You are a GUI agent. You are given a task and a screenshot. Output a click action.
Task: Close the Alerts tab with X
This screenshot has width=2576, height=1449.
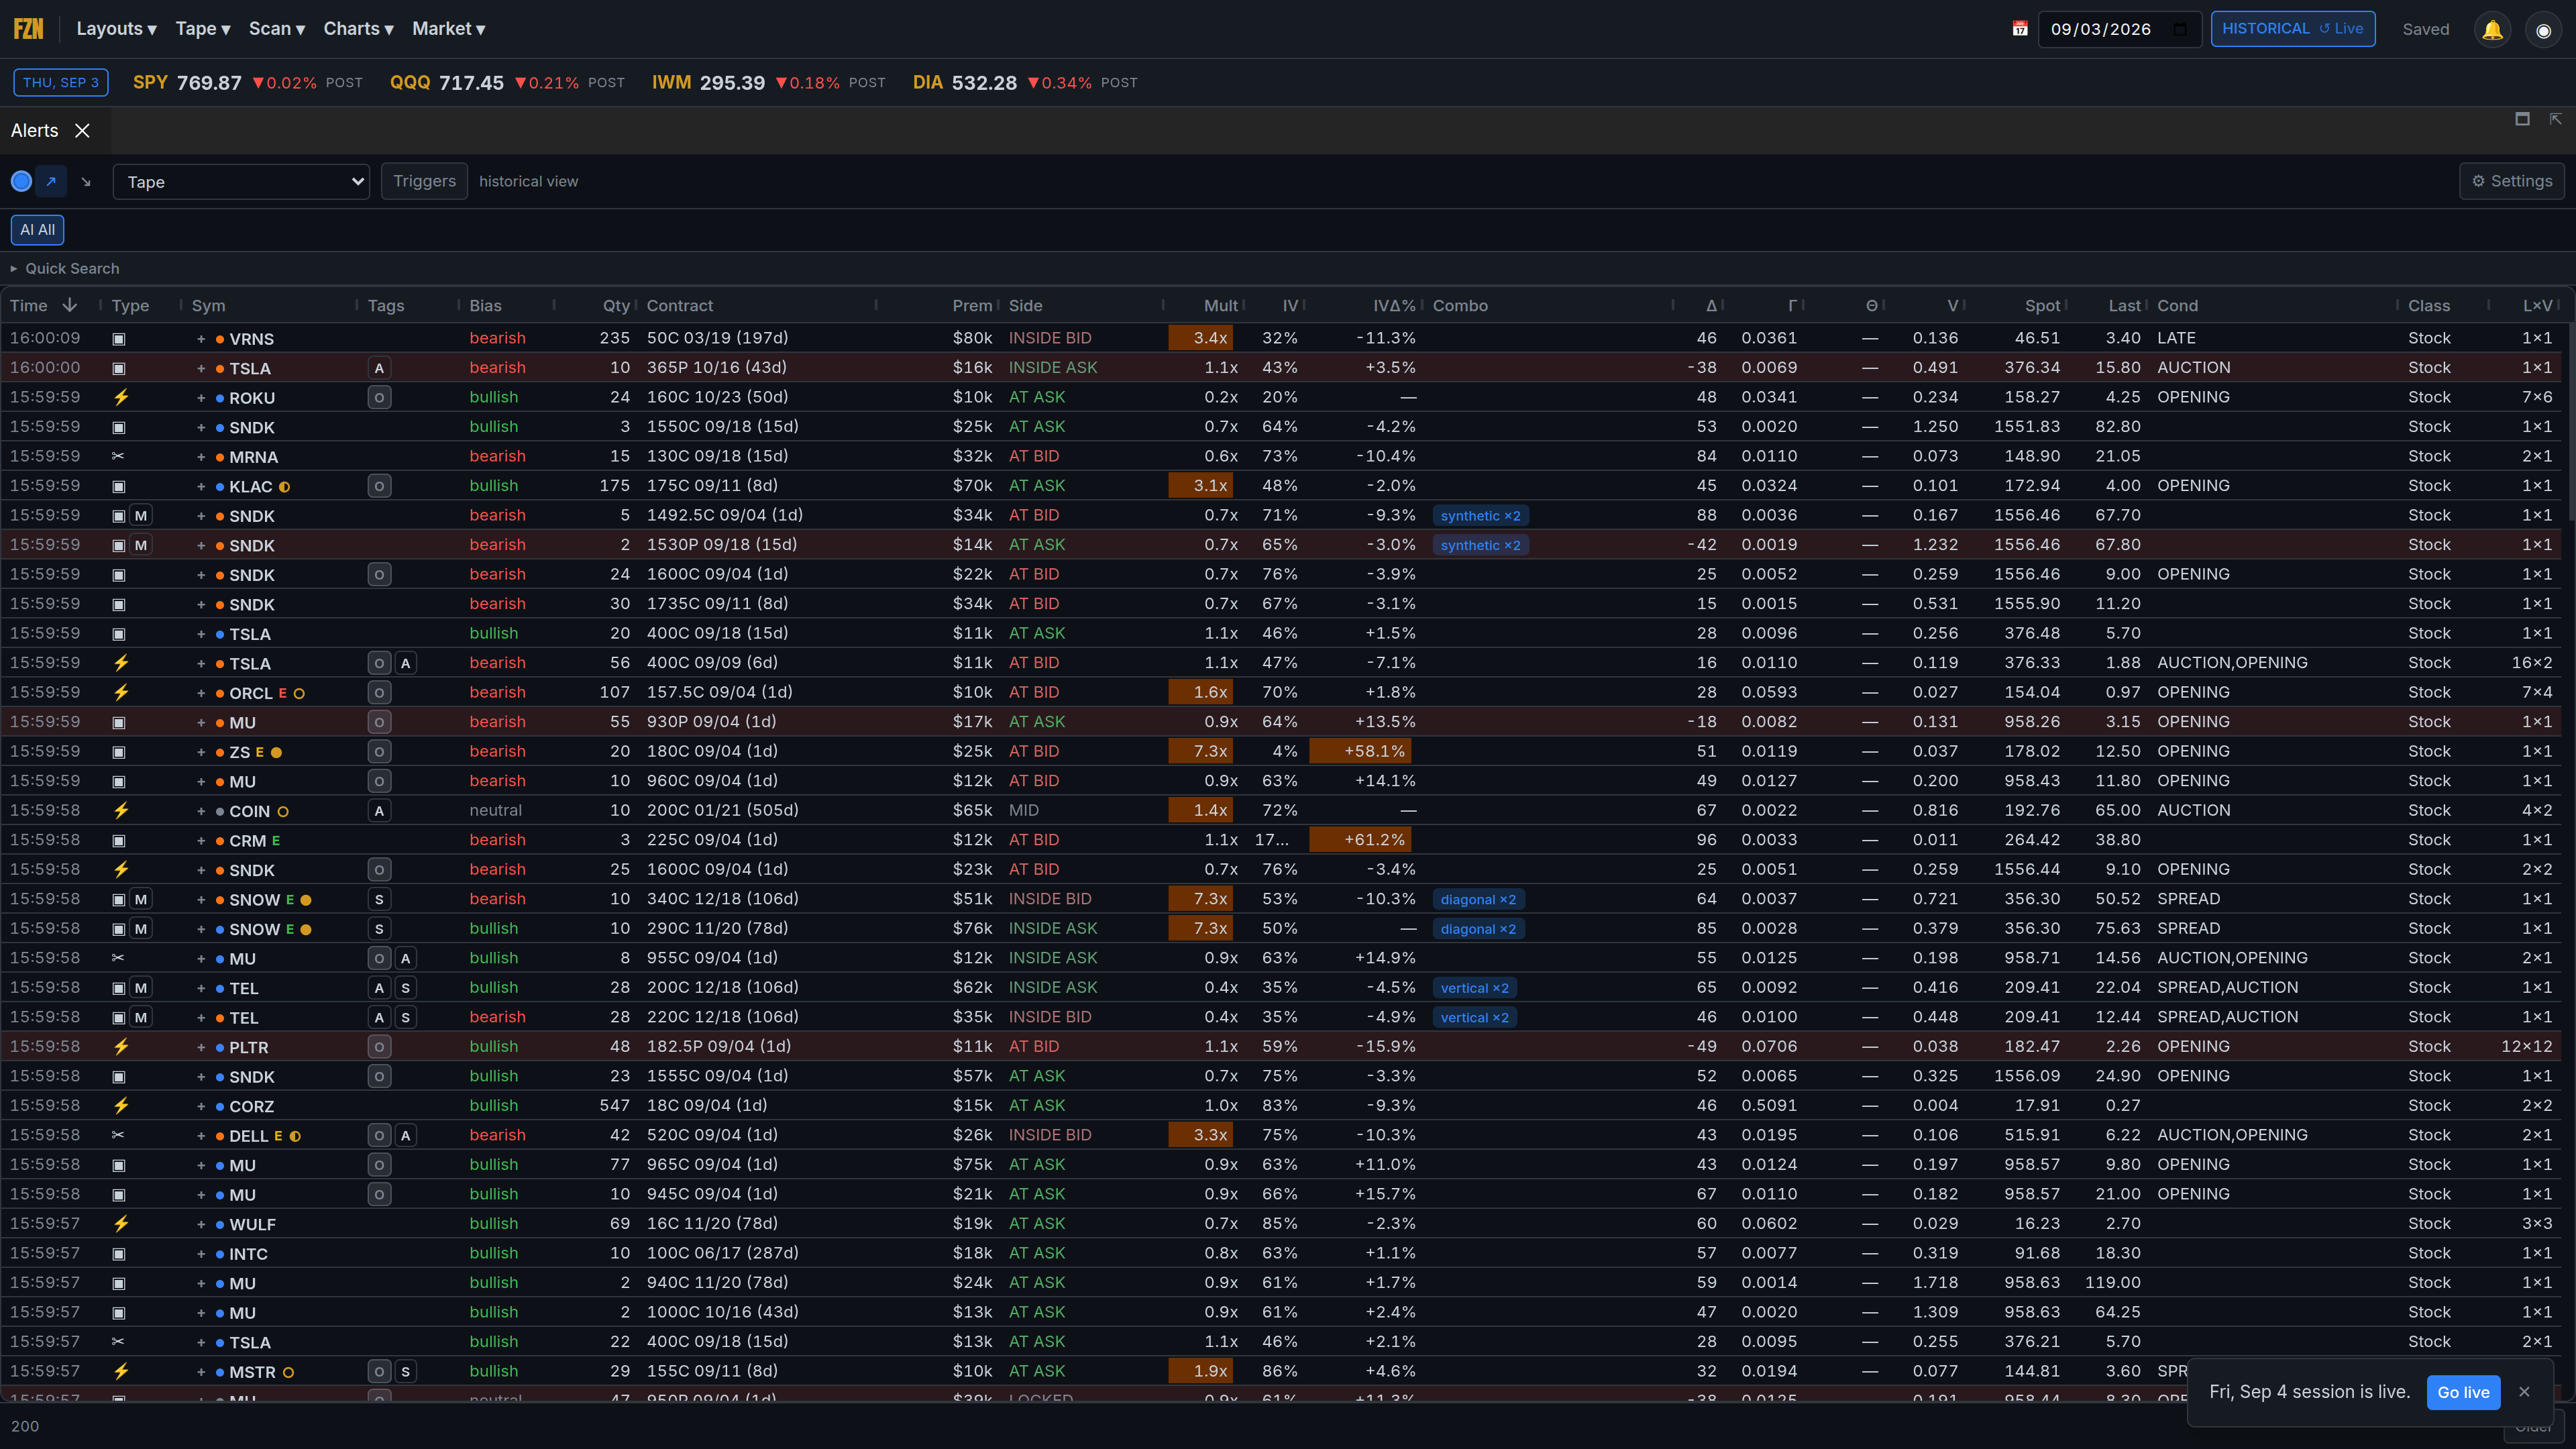pos(83,131)
